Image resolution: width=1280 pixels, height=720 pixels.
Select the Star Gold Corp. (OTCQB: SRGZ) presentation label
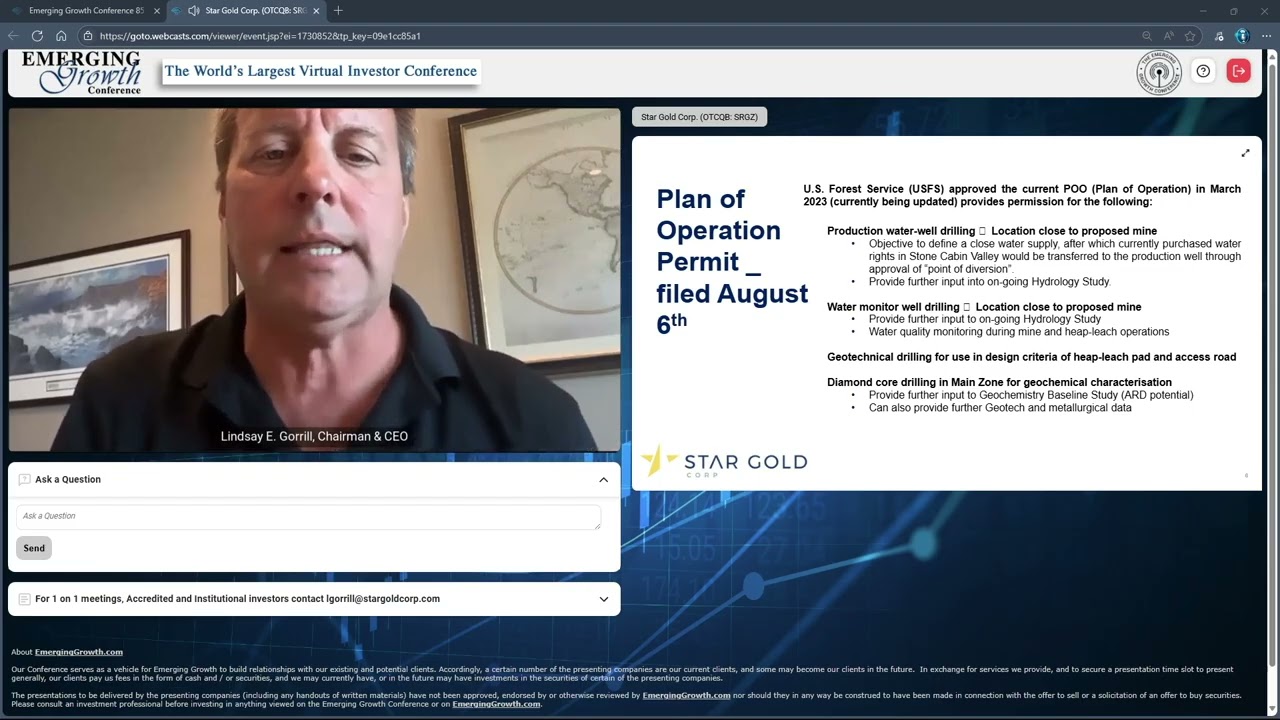[699, 117]
